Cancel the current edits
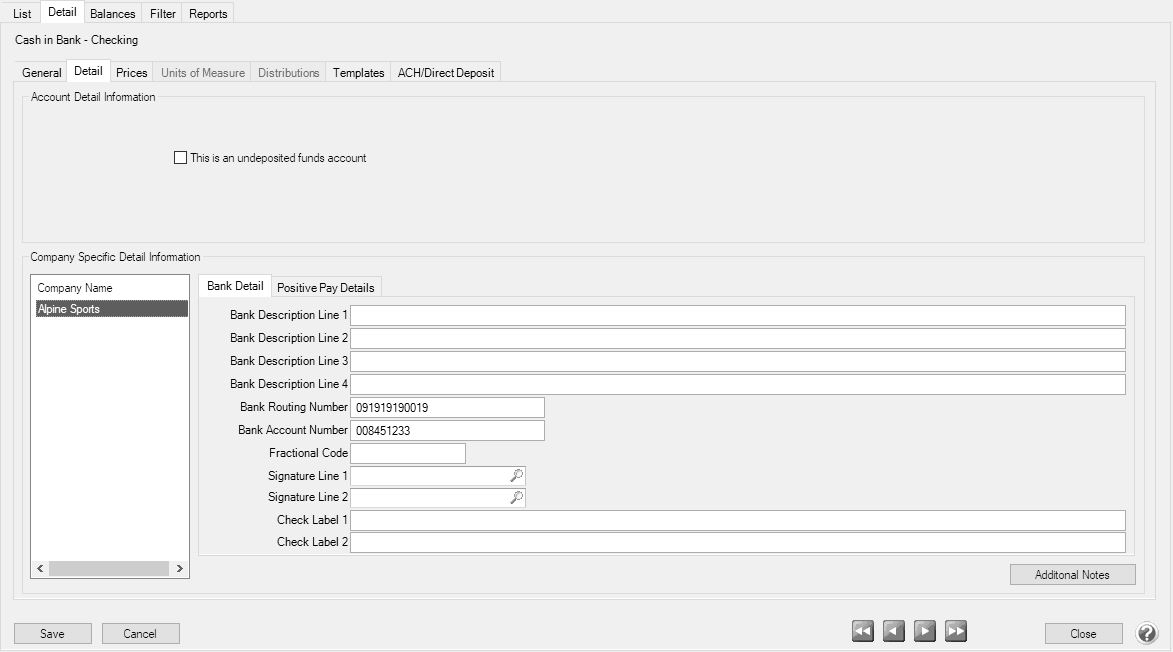 pos(140,633)
